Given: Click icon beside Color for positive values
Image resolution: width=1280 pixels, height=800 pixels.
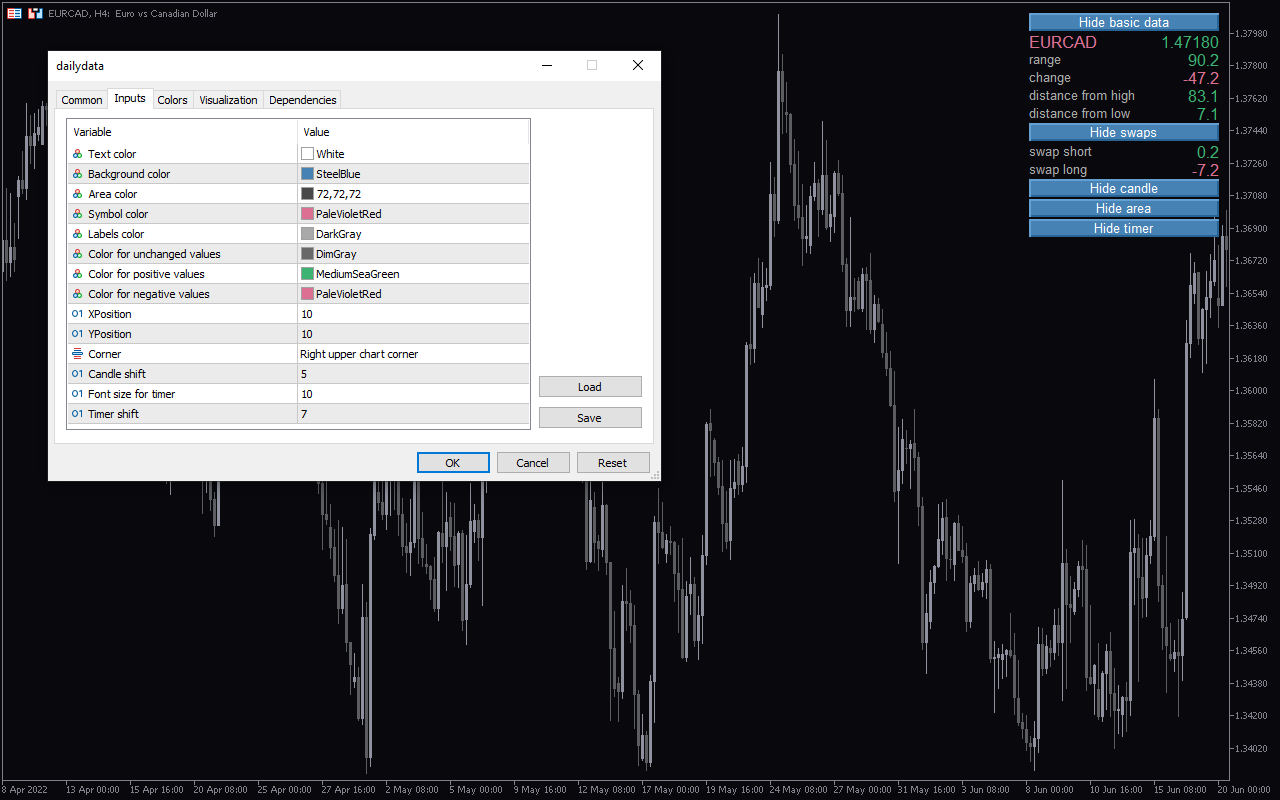Looking at the screenshot, I should point(78,274).
